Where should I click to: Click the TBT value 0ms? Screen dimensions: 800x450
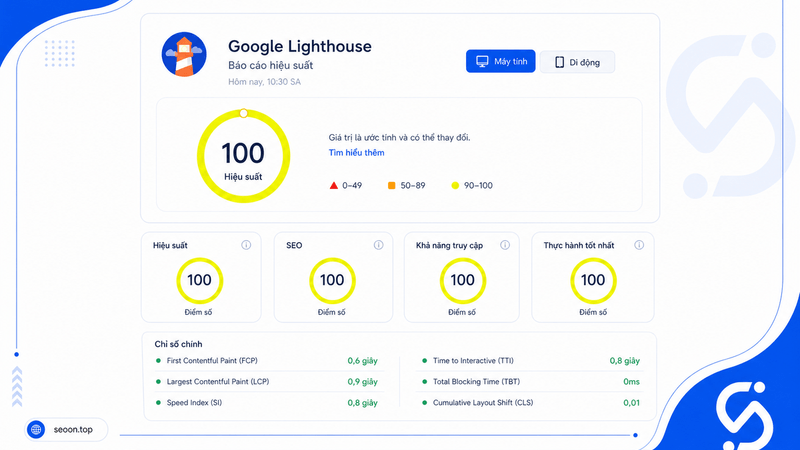pyautogui.click(x=631, y=382)
